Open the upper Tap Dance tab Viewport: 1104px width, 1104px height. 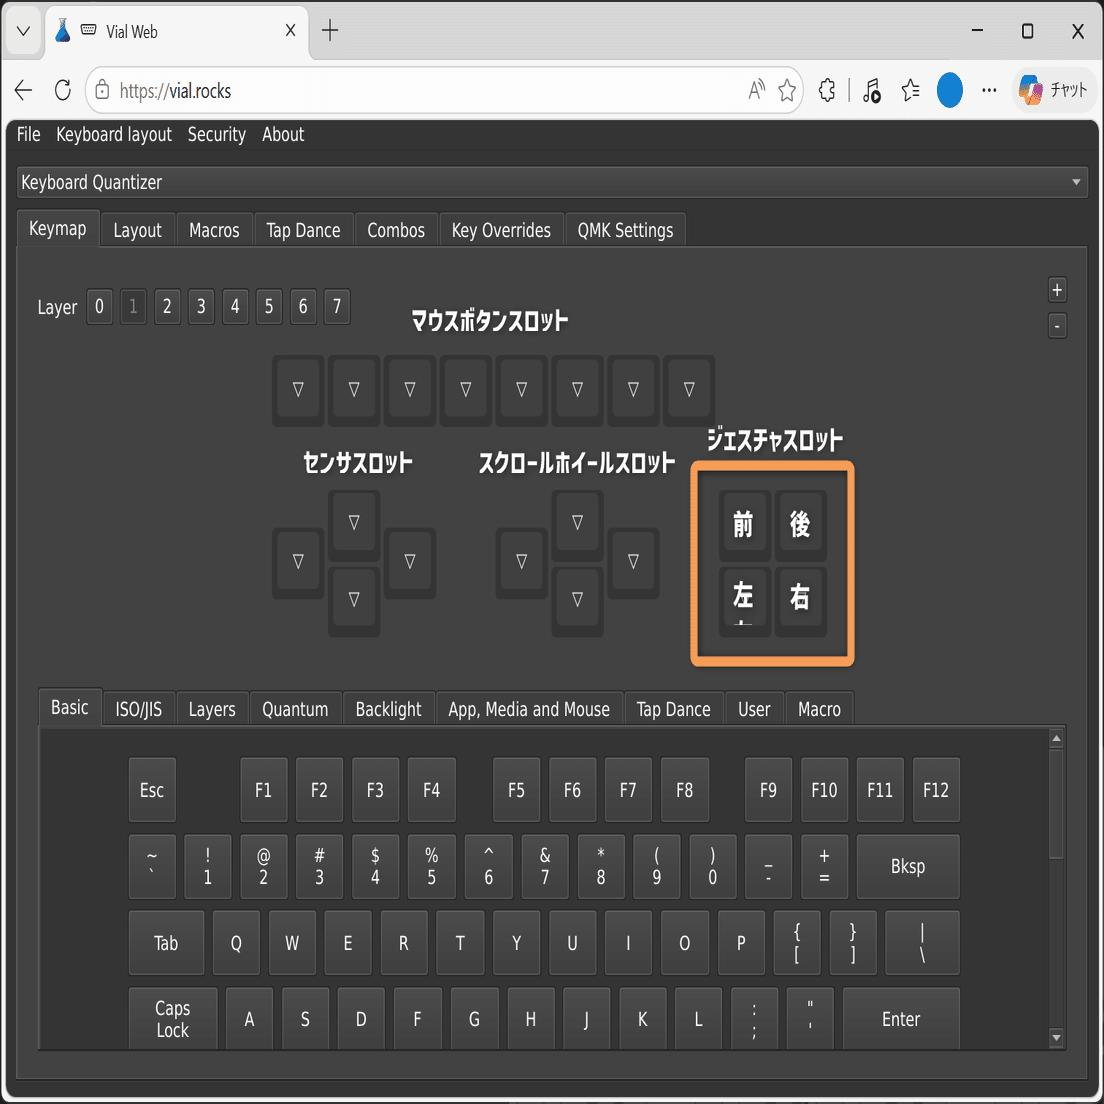click(x=303, y=230)
